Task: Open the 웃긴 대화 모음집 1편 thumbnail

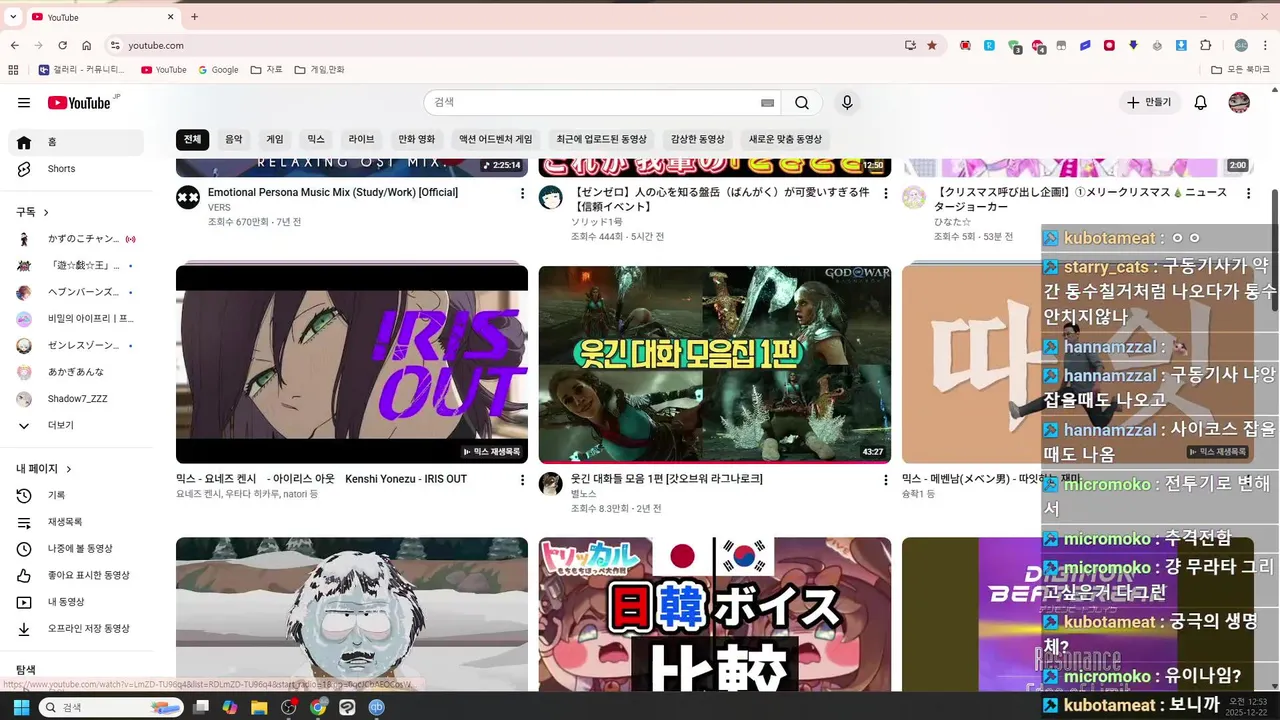Action: pyautogui.click(x=715, y=364)
